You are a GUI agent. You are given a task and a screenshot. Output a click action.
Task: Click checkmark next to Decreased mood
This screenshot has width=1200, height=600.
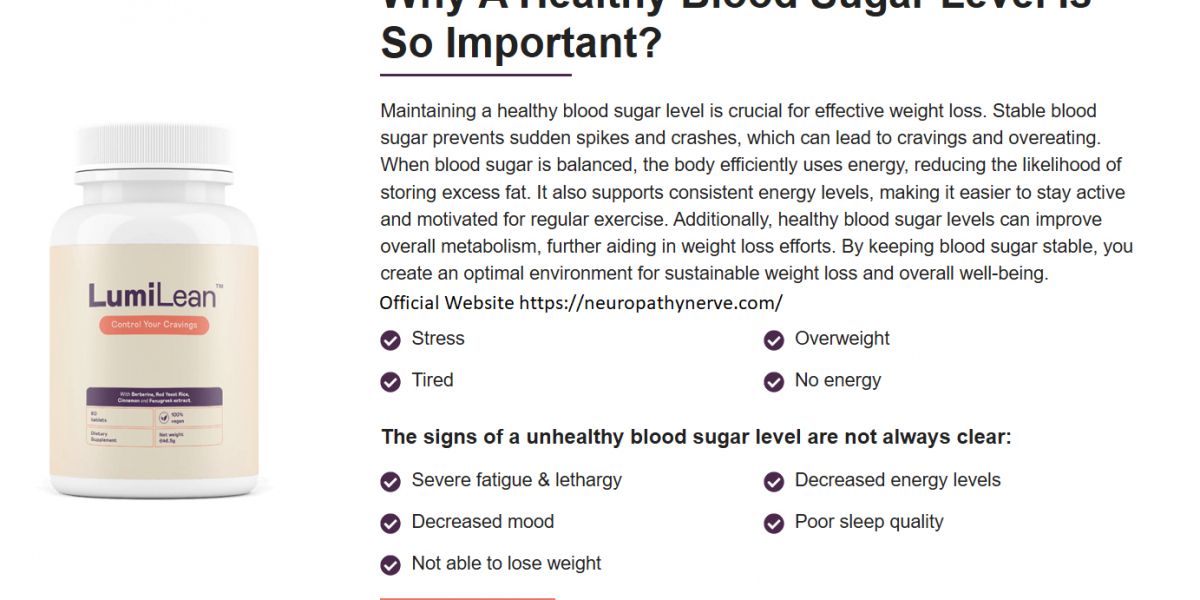coord(390,524)
